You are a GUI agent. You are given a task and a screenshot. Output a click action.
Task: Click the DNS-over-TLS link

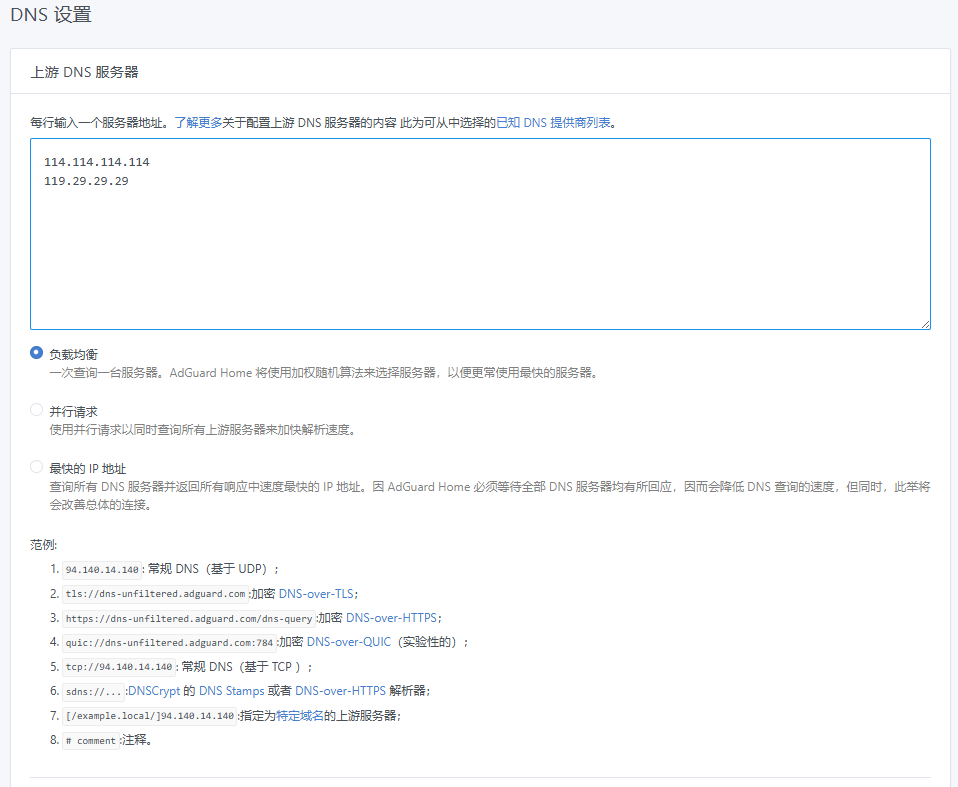click(x=317, y=593)
